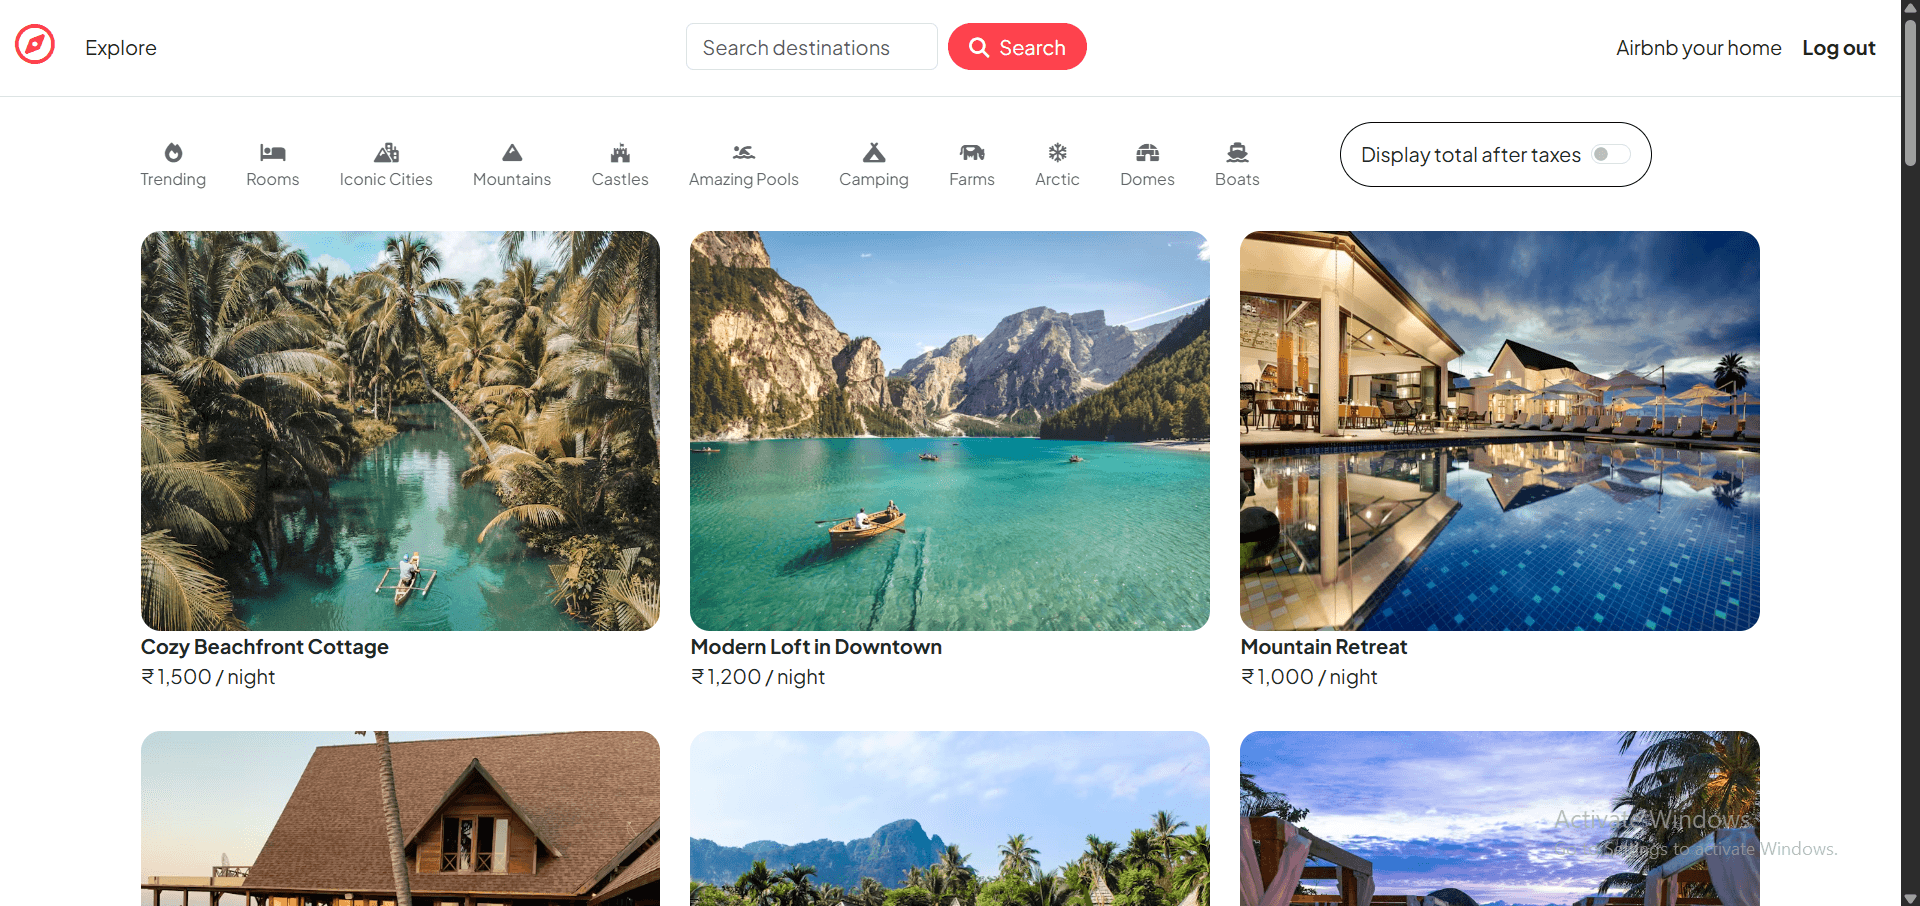Click the Farms category label

tap(972, 179)
